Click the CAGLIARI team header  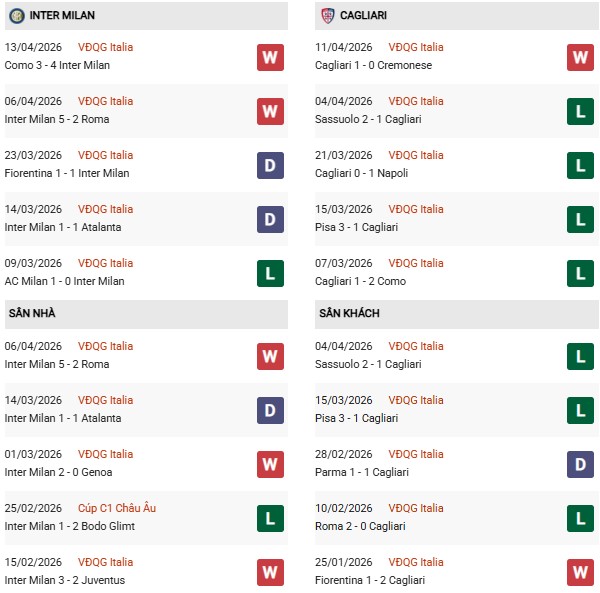coord(367,16)
